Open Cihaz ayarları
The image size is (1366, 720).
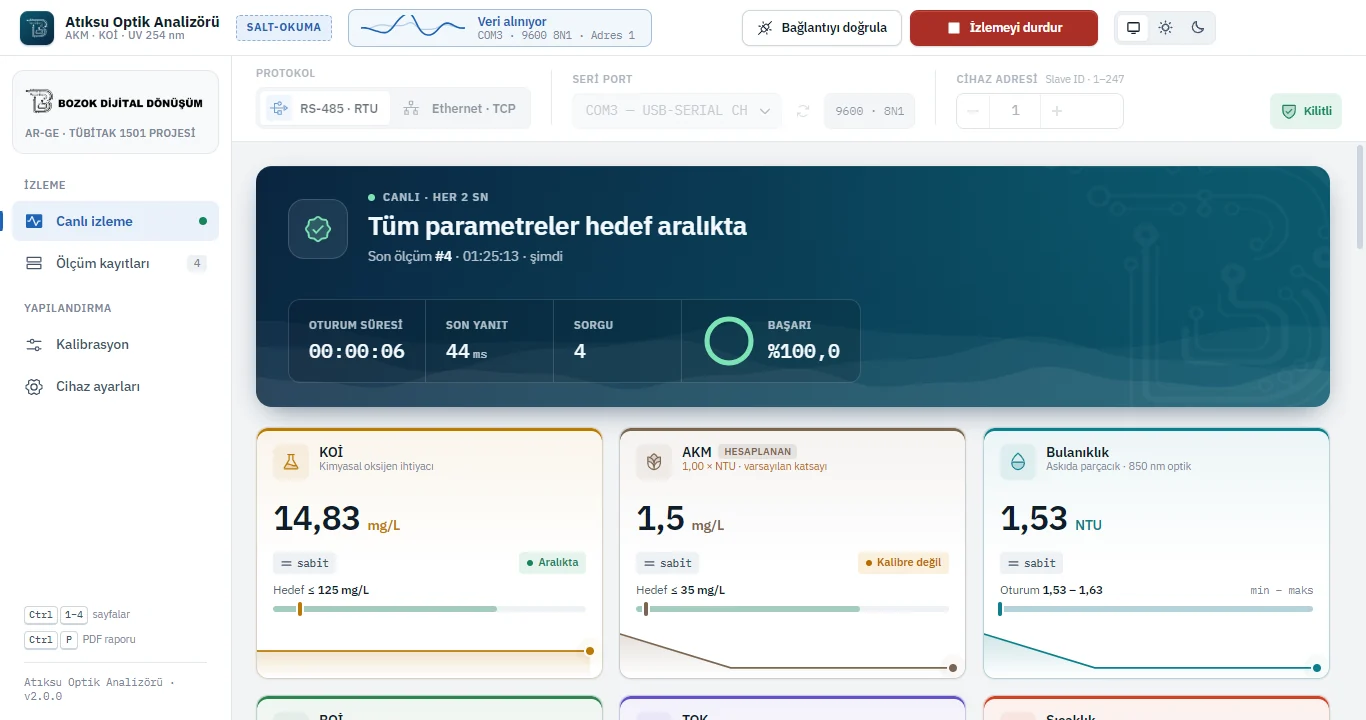coord(115,386)
